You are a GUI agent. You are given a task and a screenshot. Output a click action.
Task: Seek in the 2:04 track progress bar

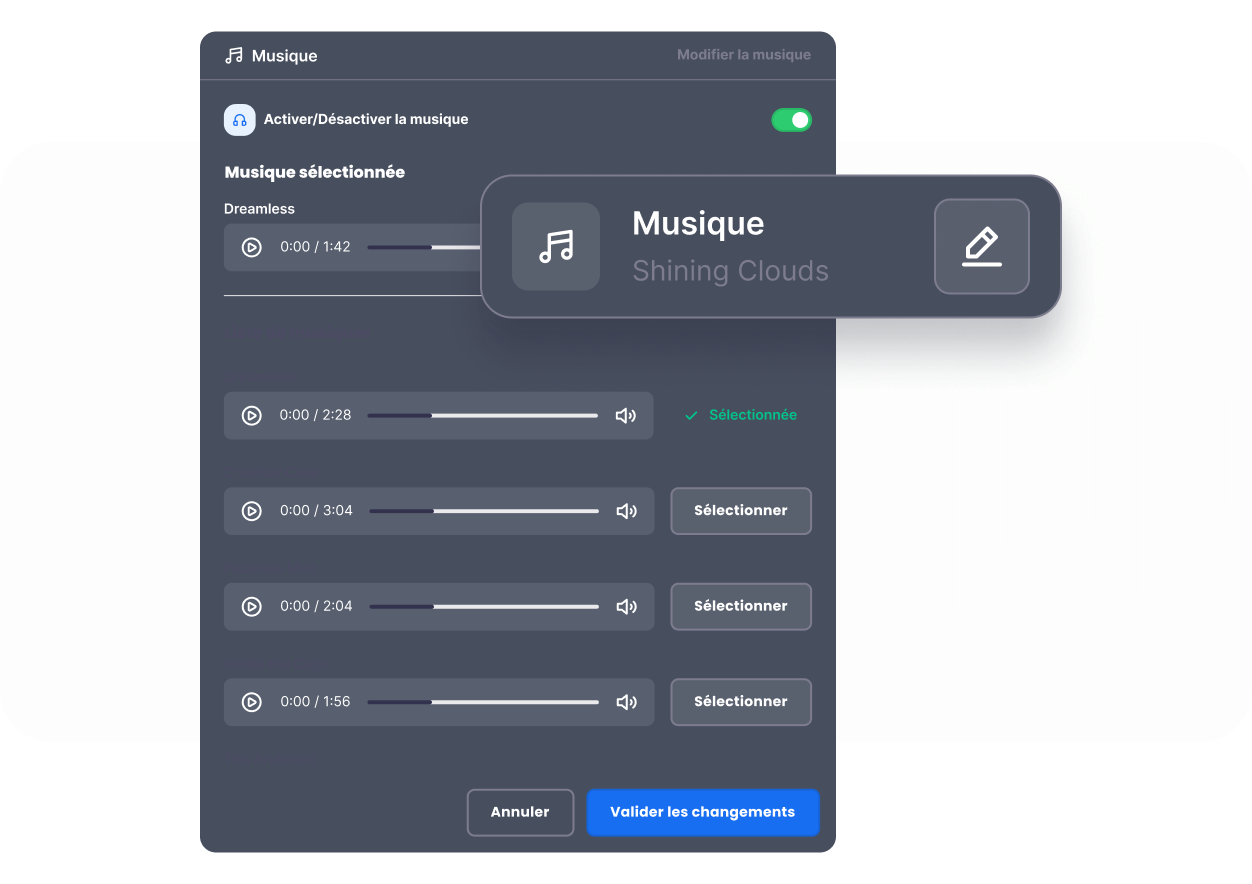(x=484, y=606)
